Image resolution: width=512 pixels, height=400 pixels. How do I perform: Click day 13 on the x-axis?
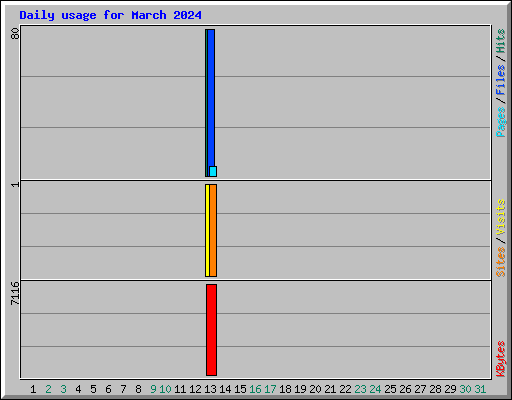(x=210, y=389)
